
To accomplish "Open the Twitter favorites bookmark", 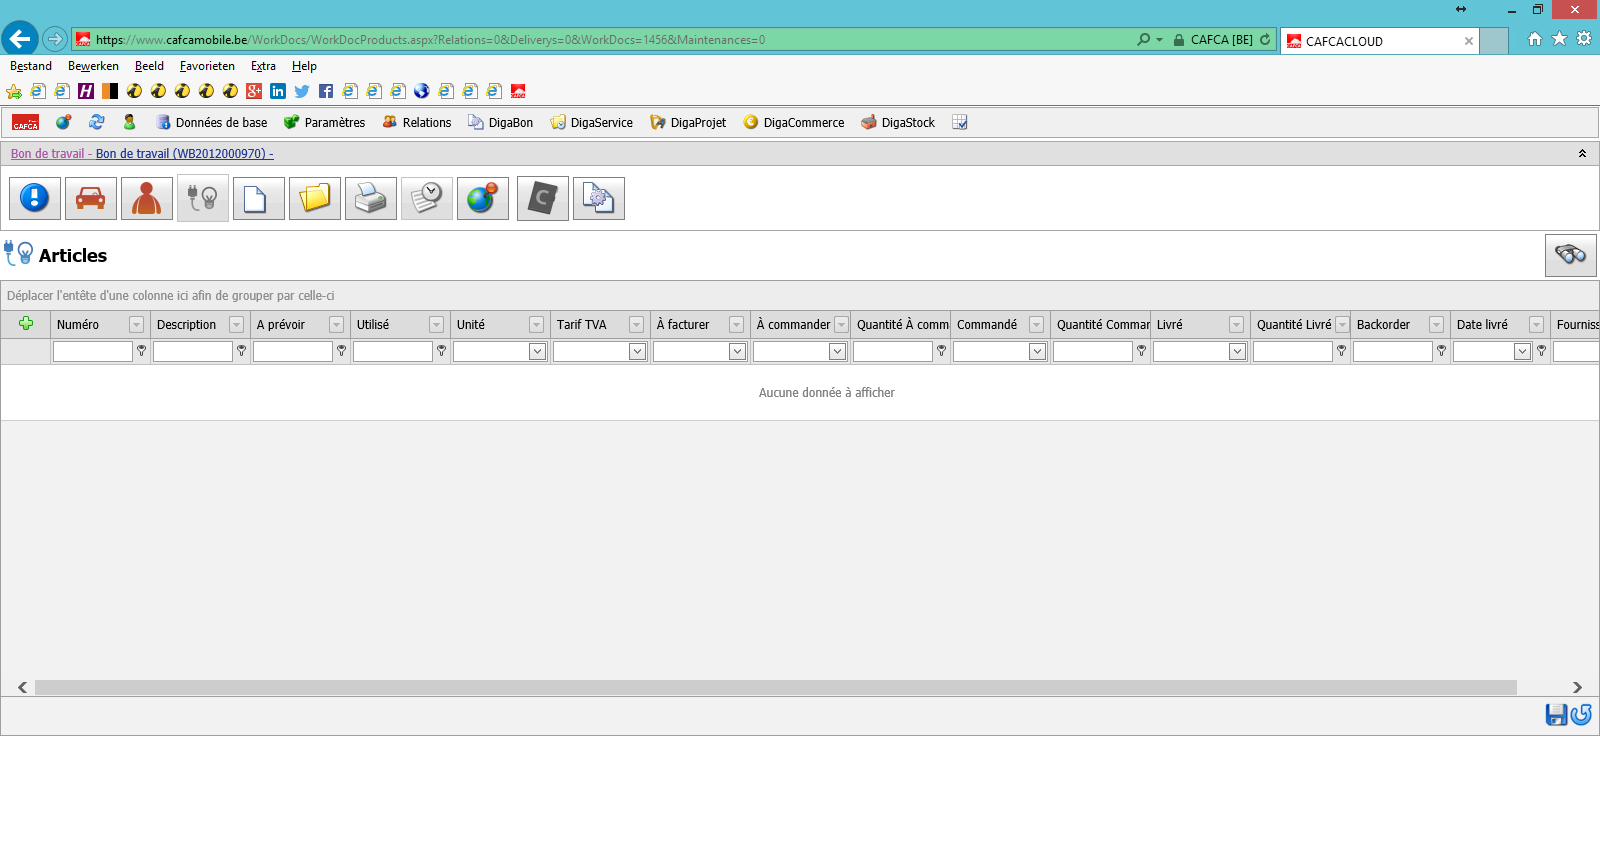I will pos(302,91).
